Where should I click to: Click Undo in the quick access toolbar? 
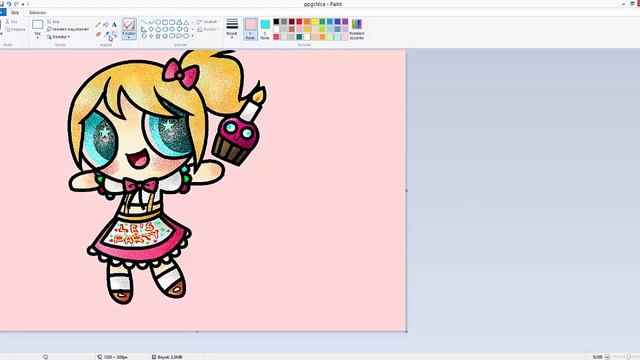(x=9, y=4)
